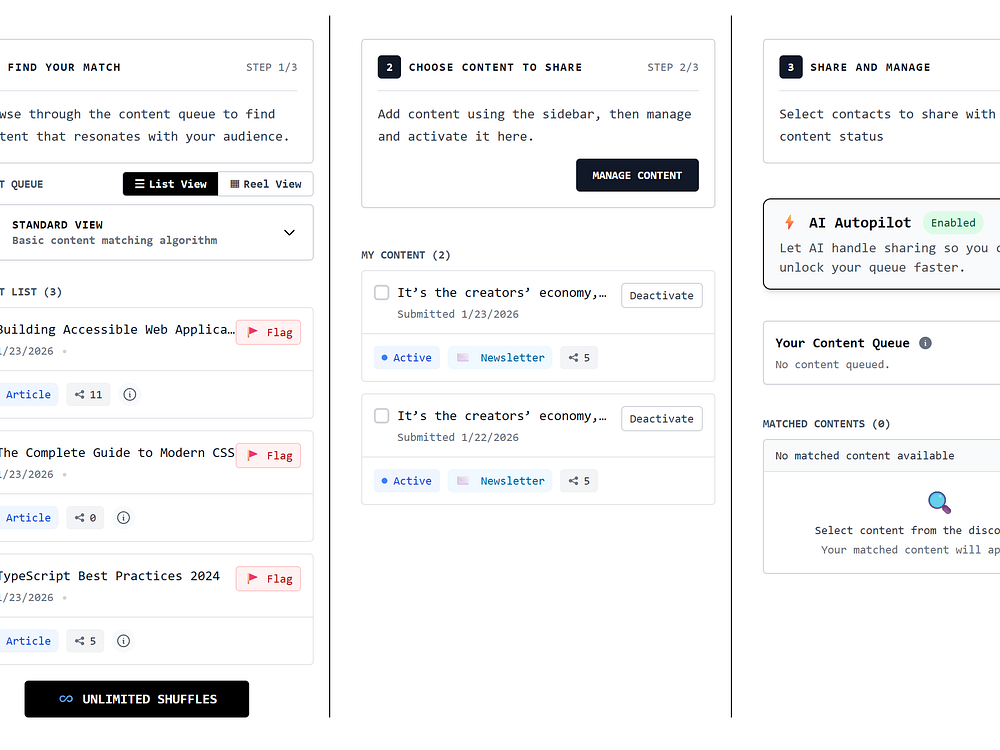Click share icon on 1/23/2026 newsletter content

(574, 357)
